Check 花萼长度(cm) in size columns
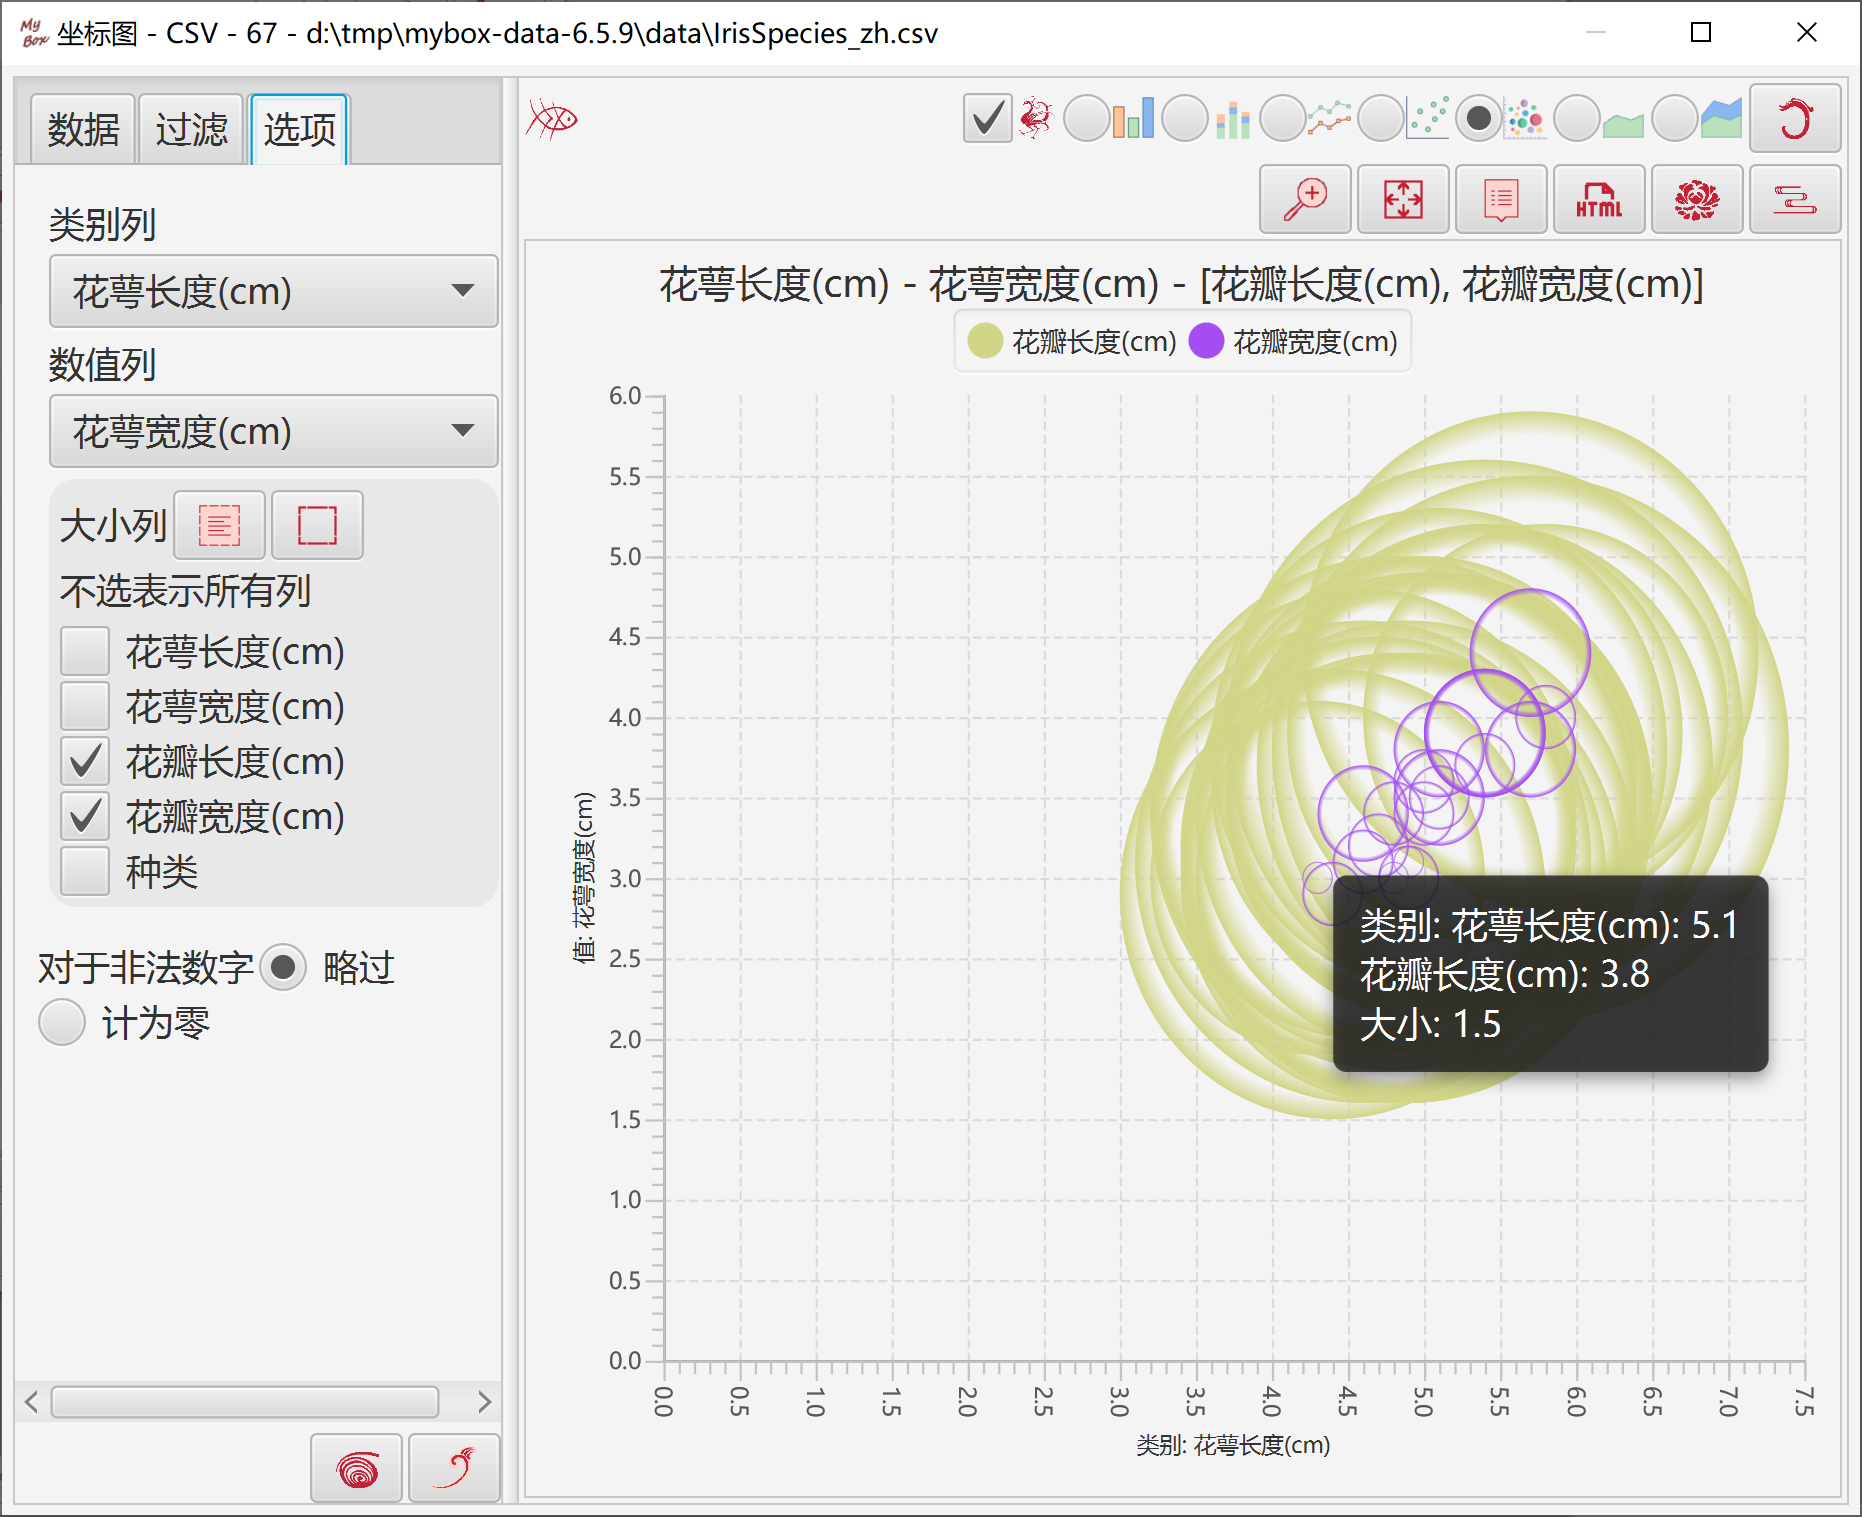The image size is (1862, 1517). [x=85, y=651]
